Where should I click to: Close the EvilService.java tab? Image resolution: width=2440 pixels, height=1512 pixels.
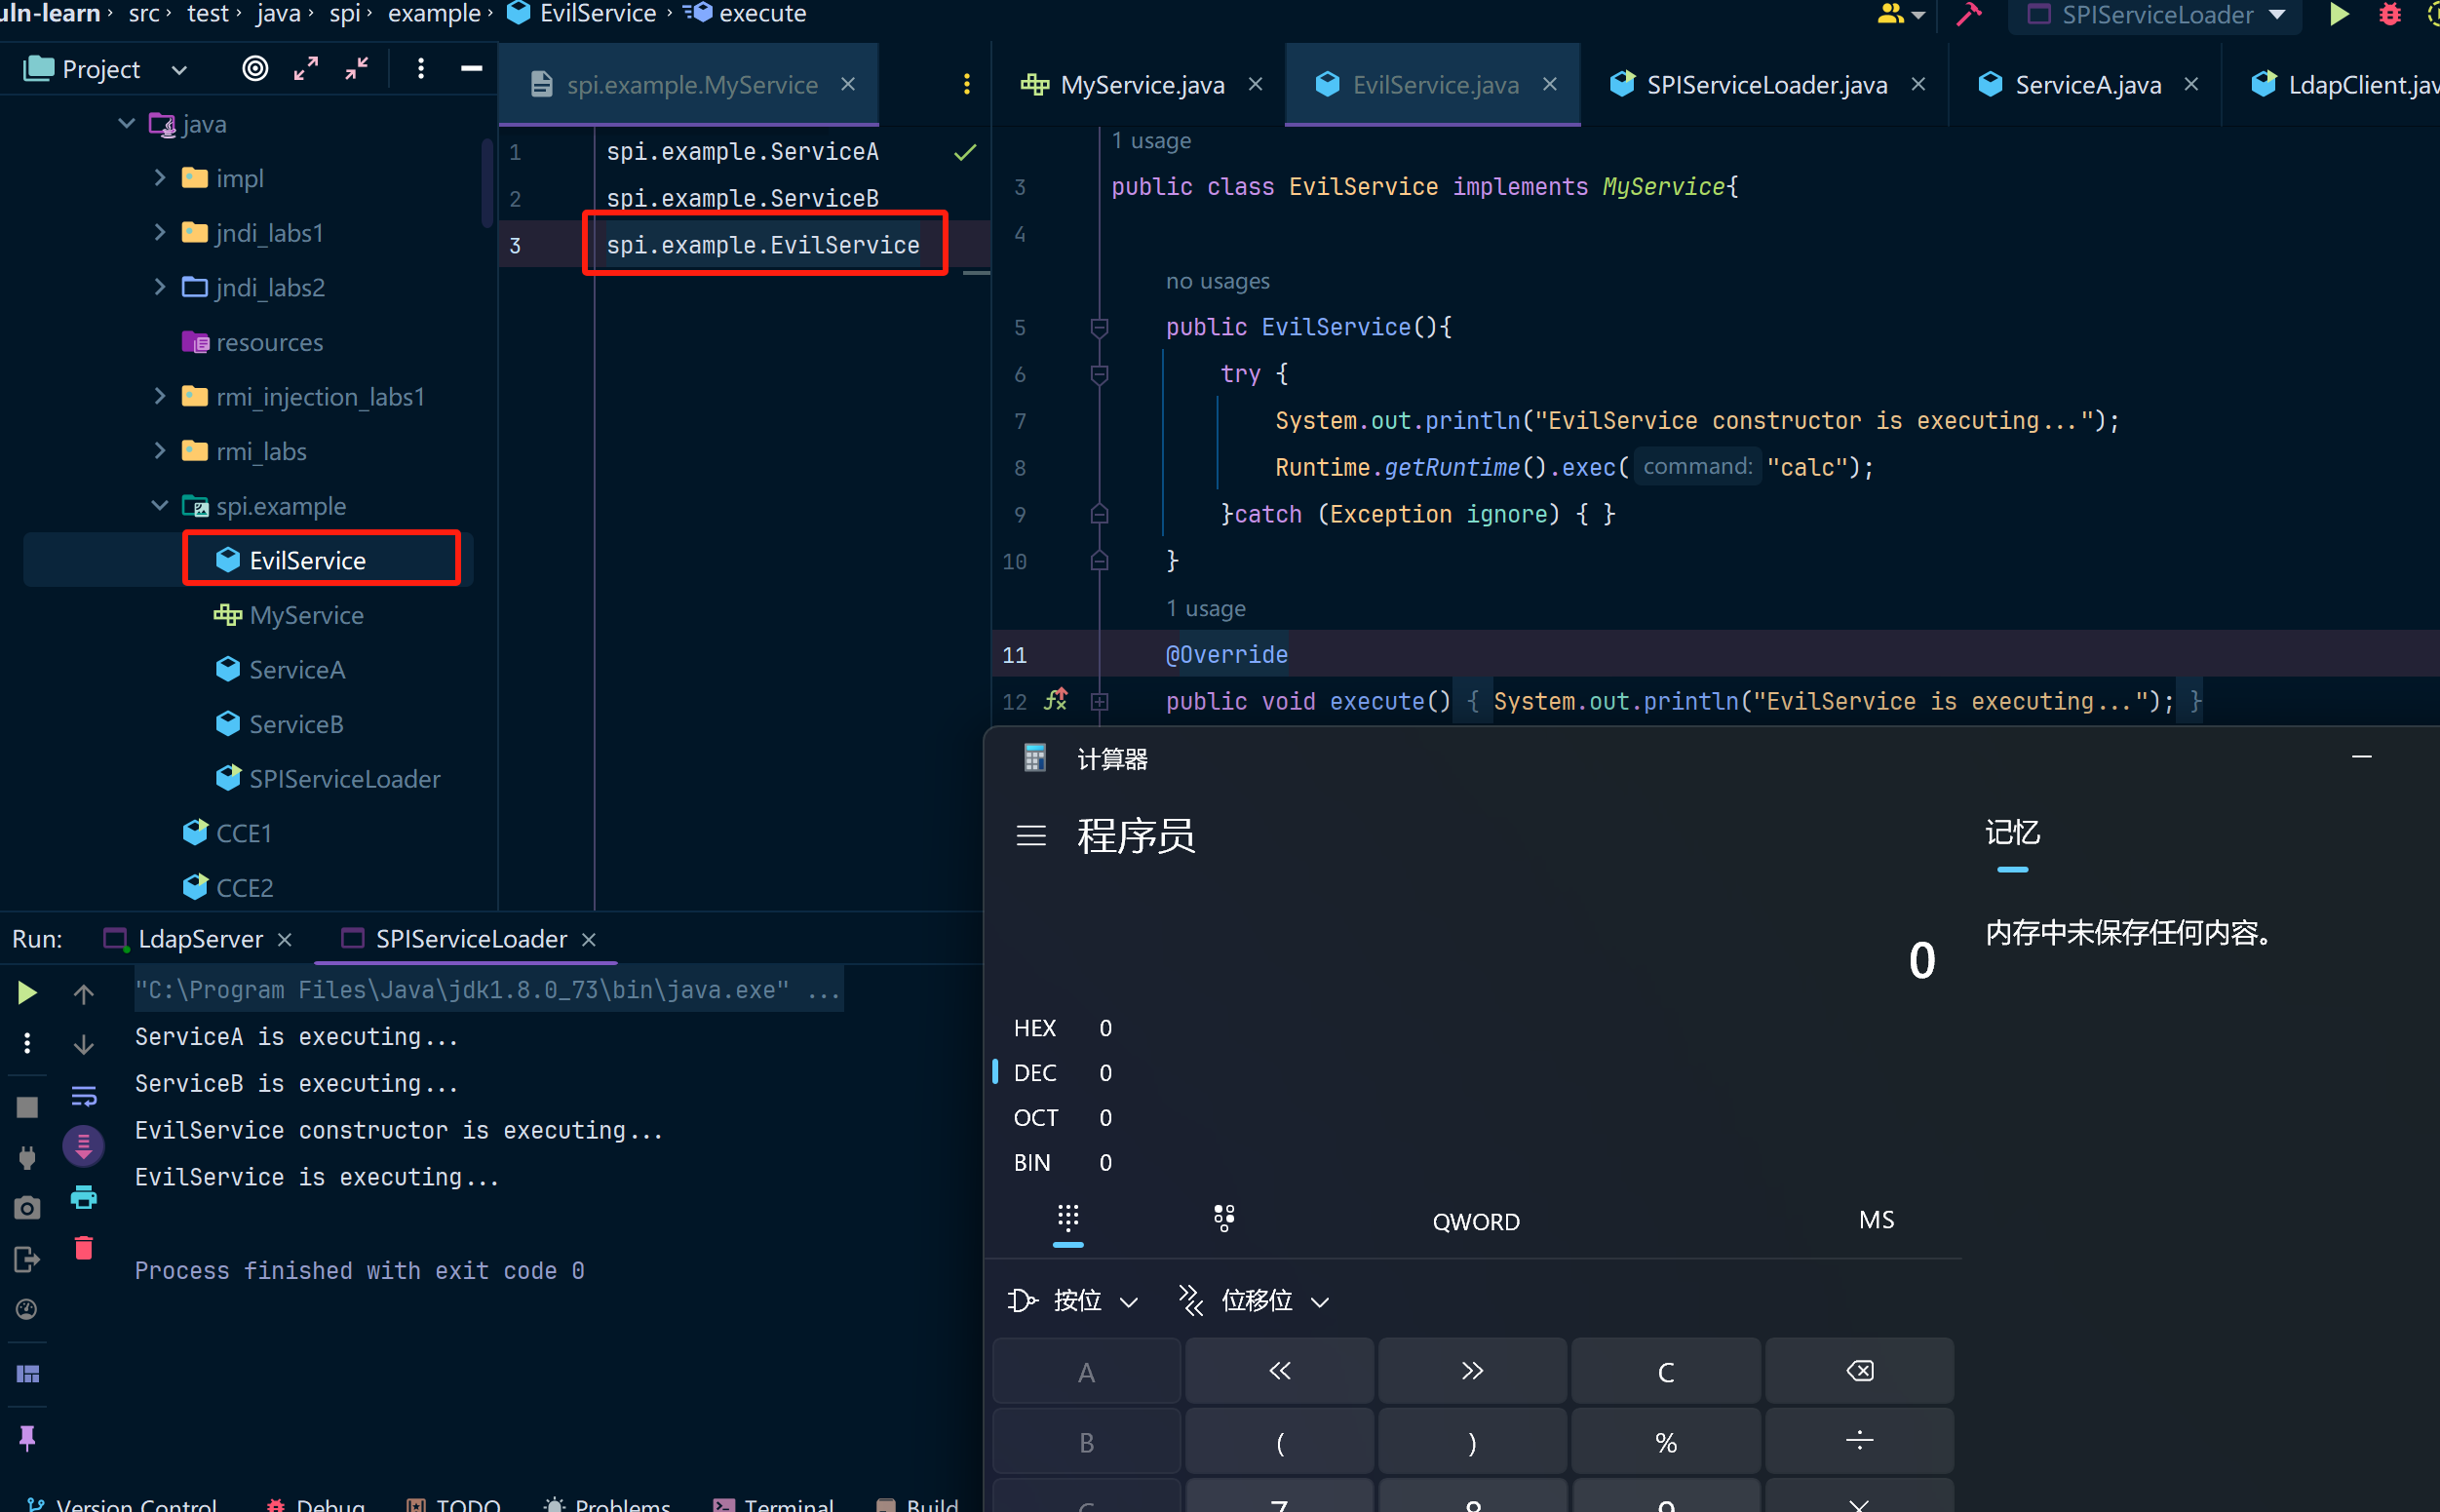click(x=1549, y=84)
